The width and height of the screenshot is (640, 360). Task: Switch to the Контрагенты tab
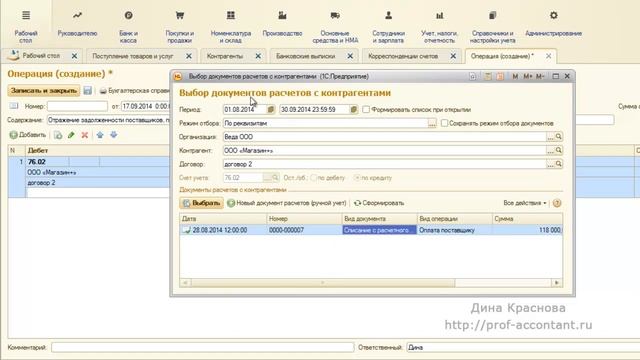coord(225,56)
